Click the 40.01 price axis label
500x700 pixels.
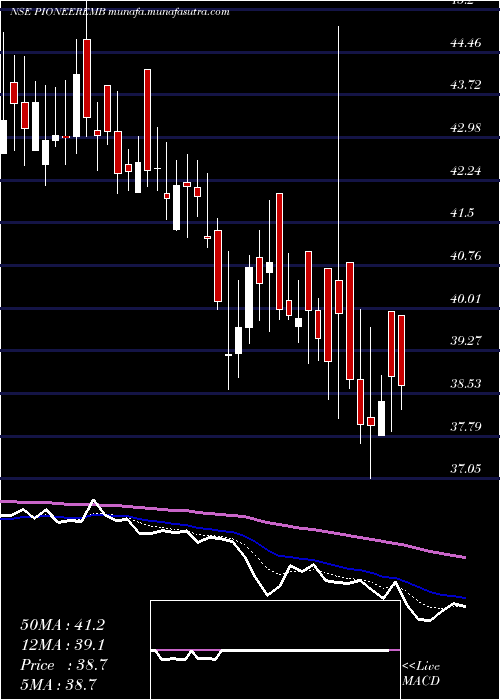click(x=466, y=298)
